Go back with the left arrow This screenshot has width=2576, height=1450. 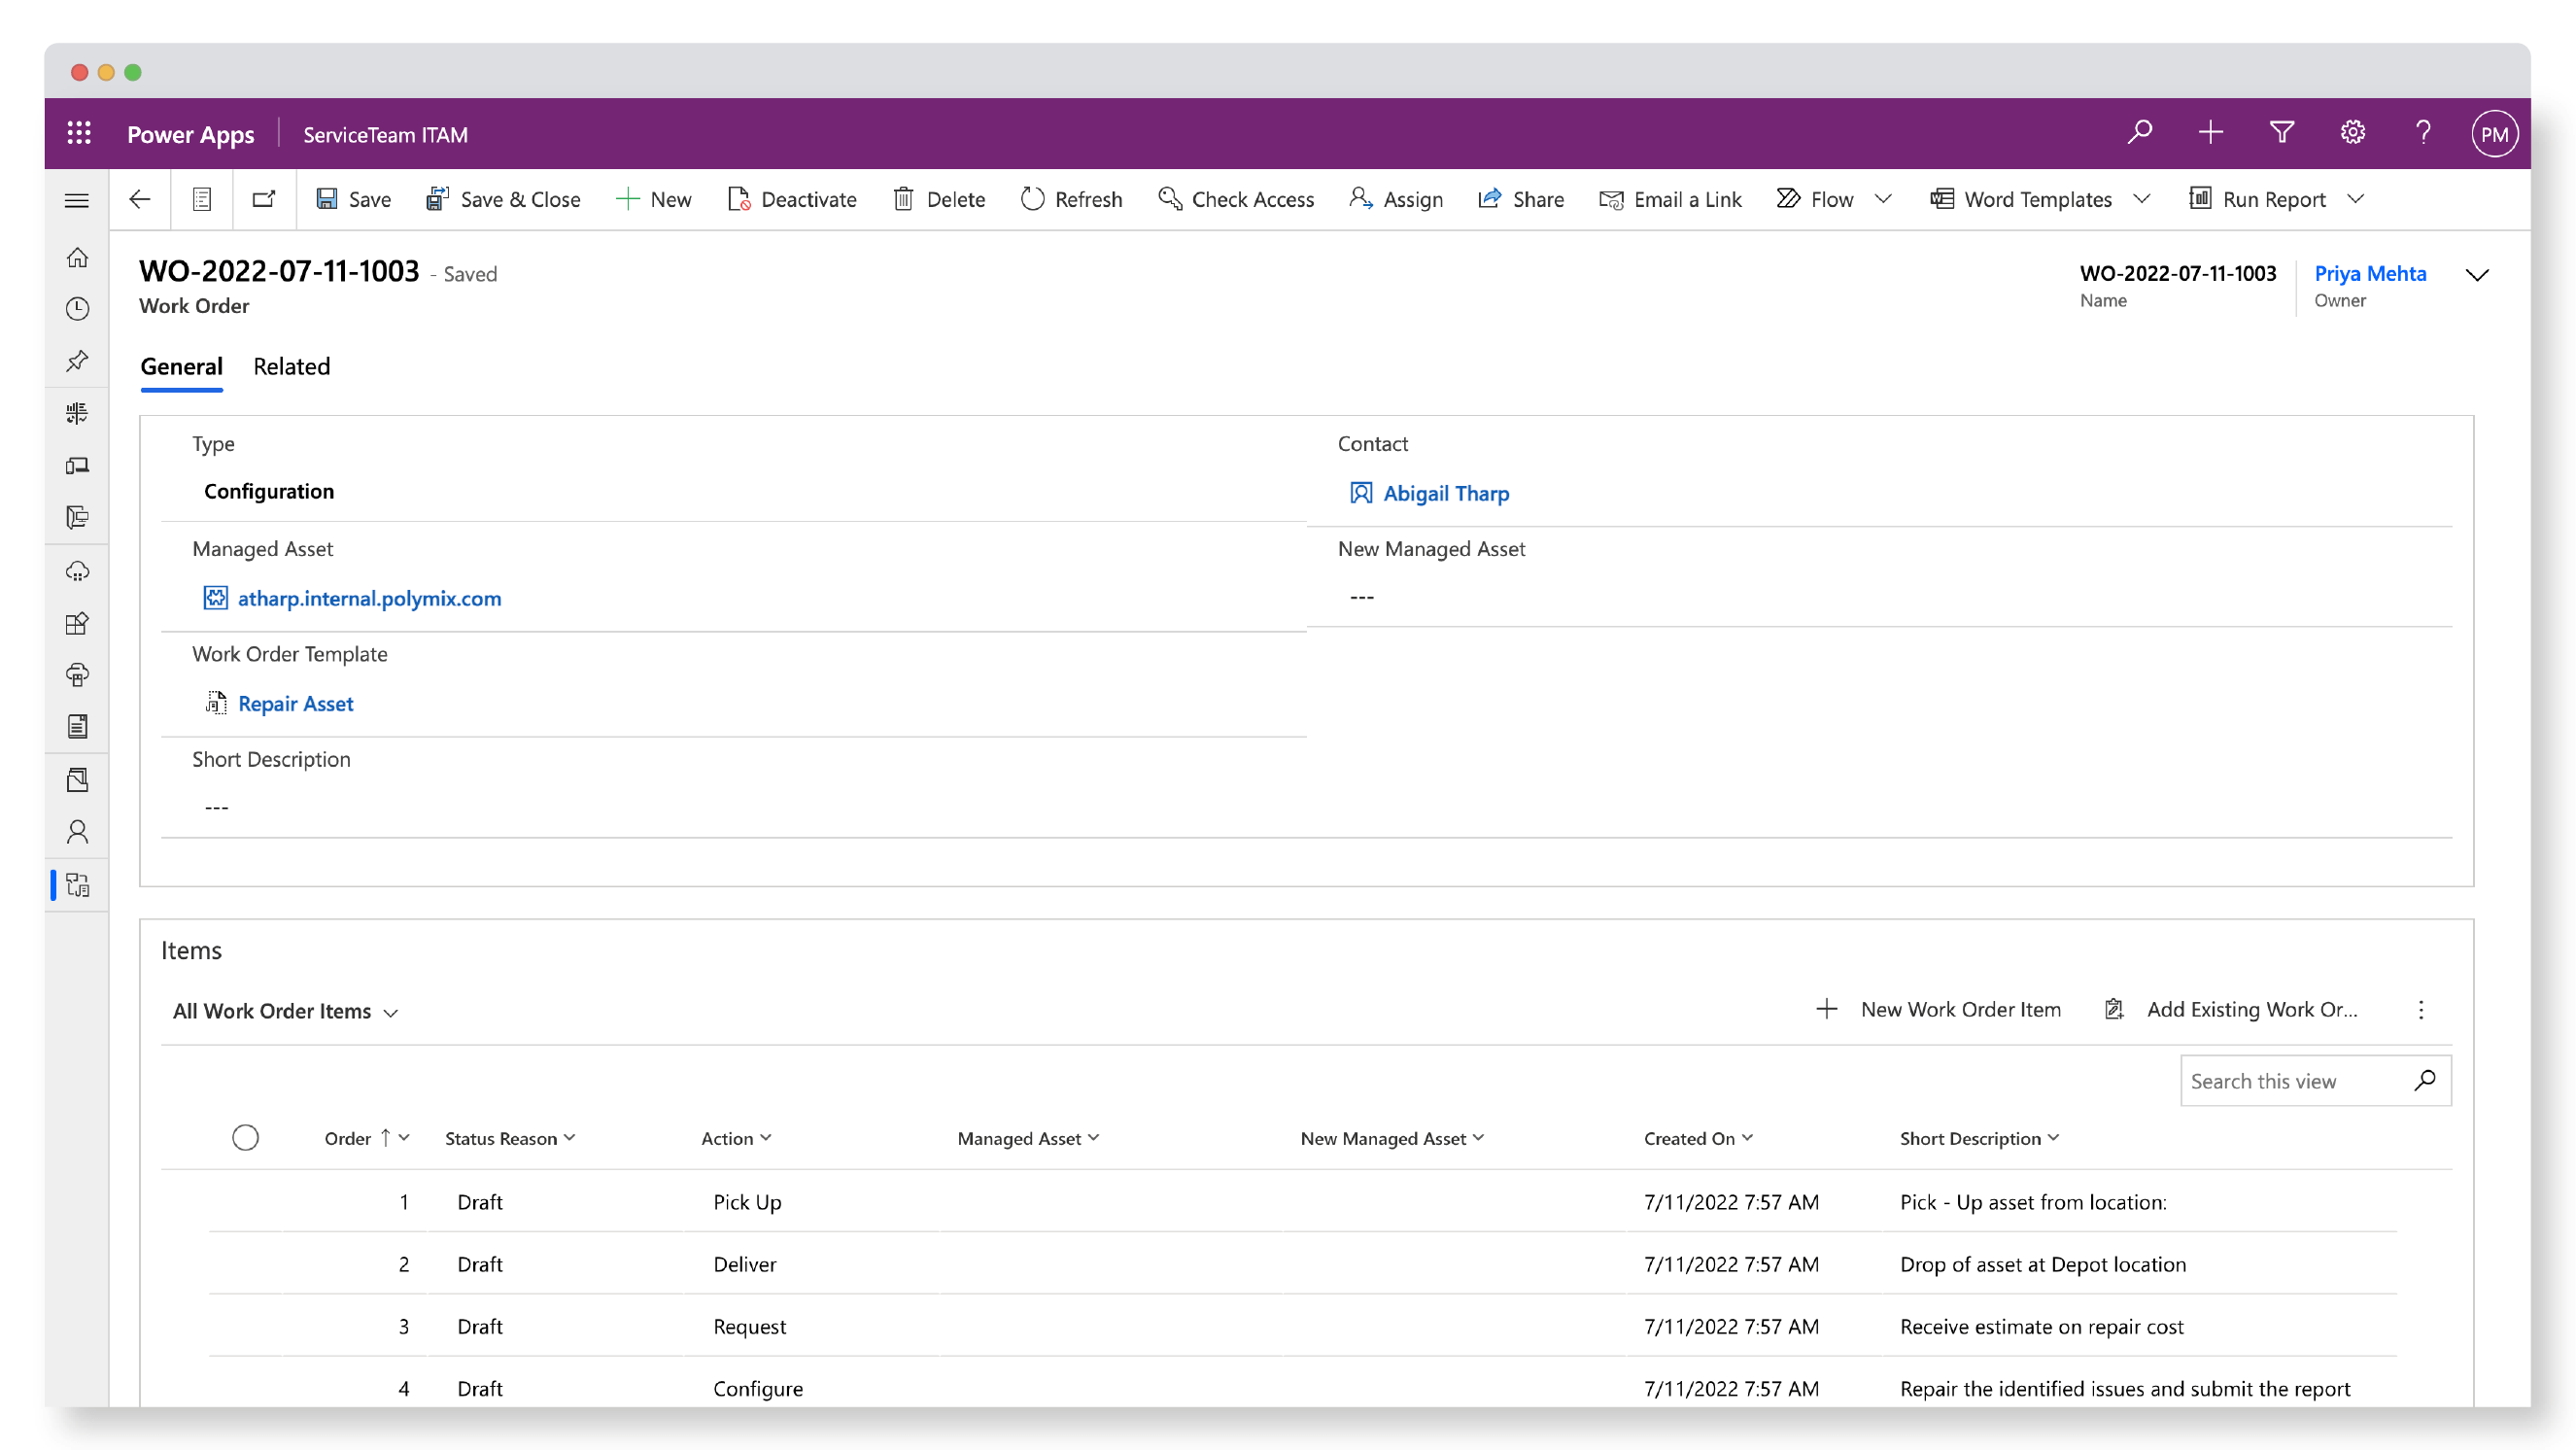140,199
